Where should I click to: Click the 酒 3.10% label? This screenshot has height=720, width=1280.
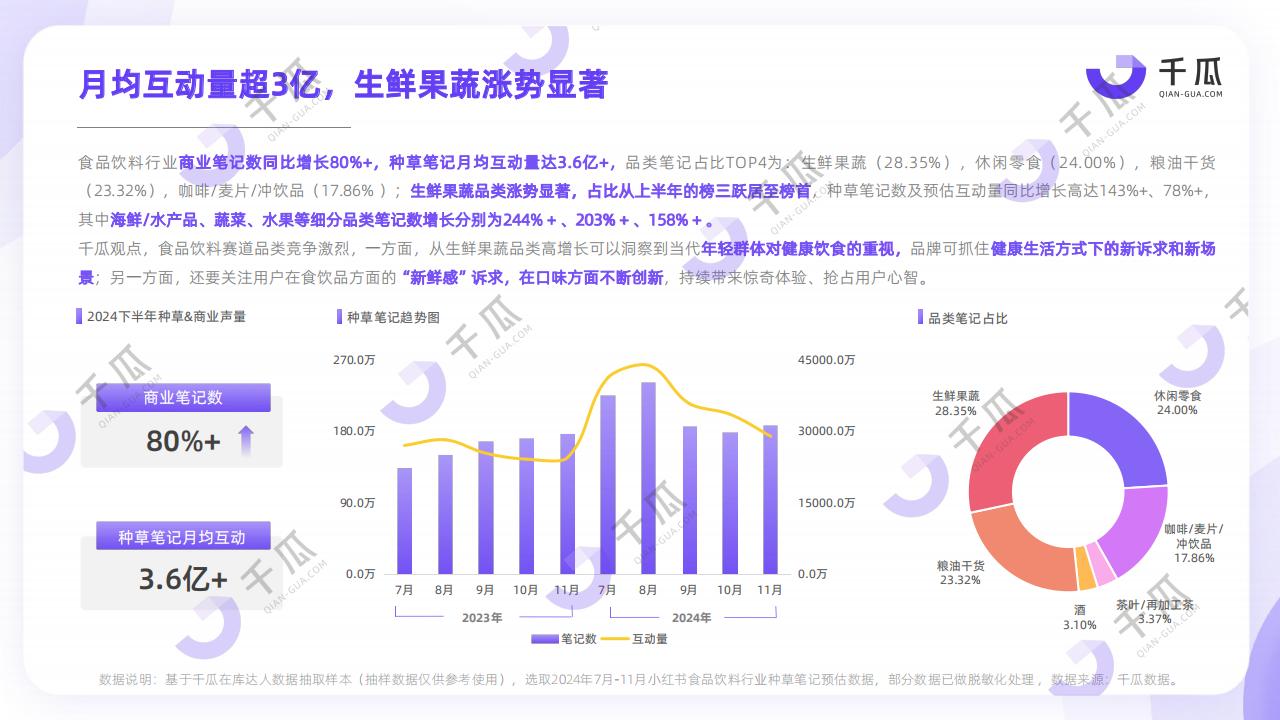pos(1079,617)
